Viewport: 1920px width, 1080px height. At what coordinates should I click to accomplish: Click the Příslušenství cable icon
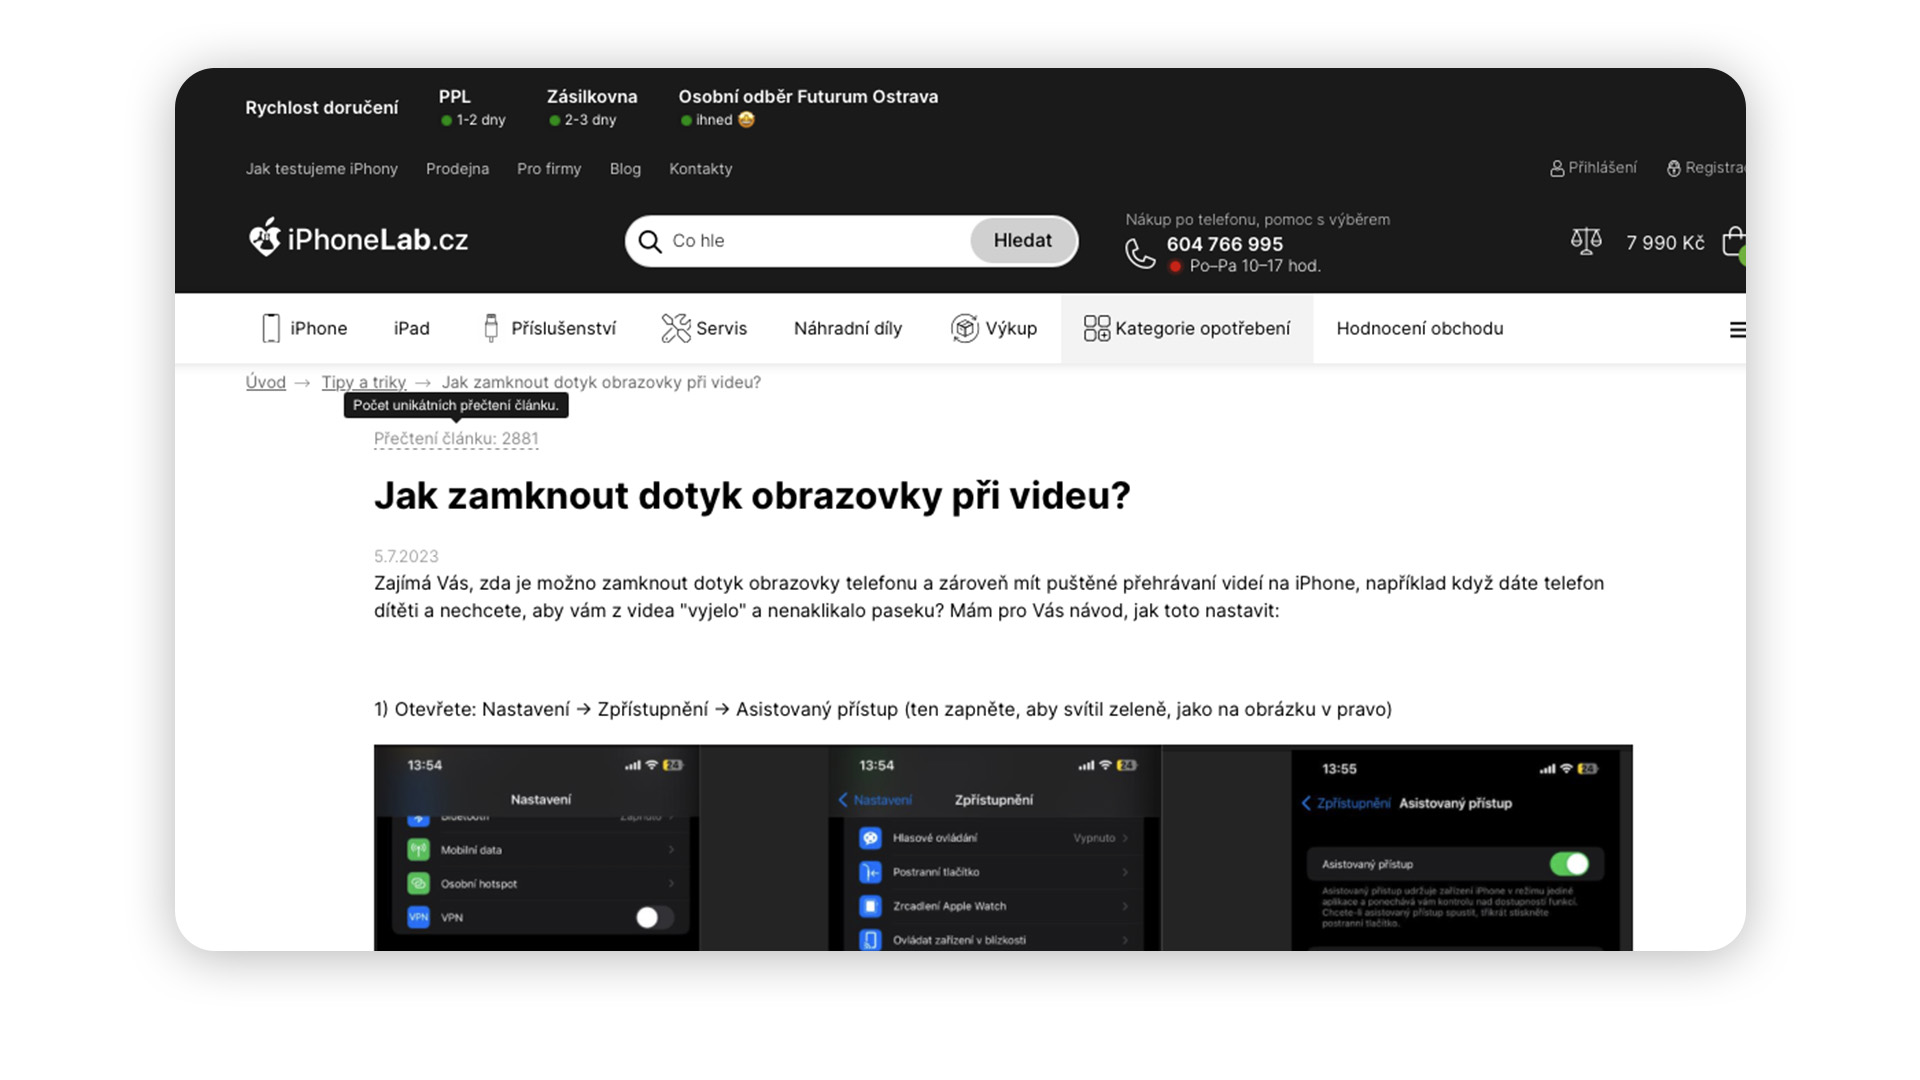tap(491, 328)
